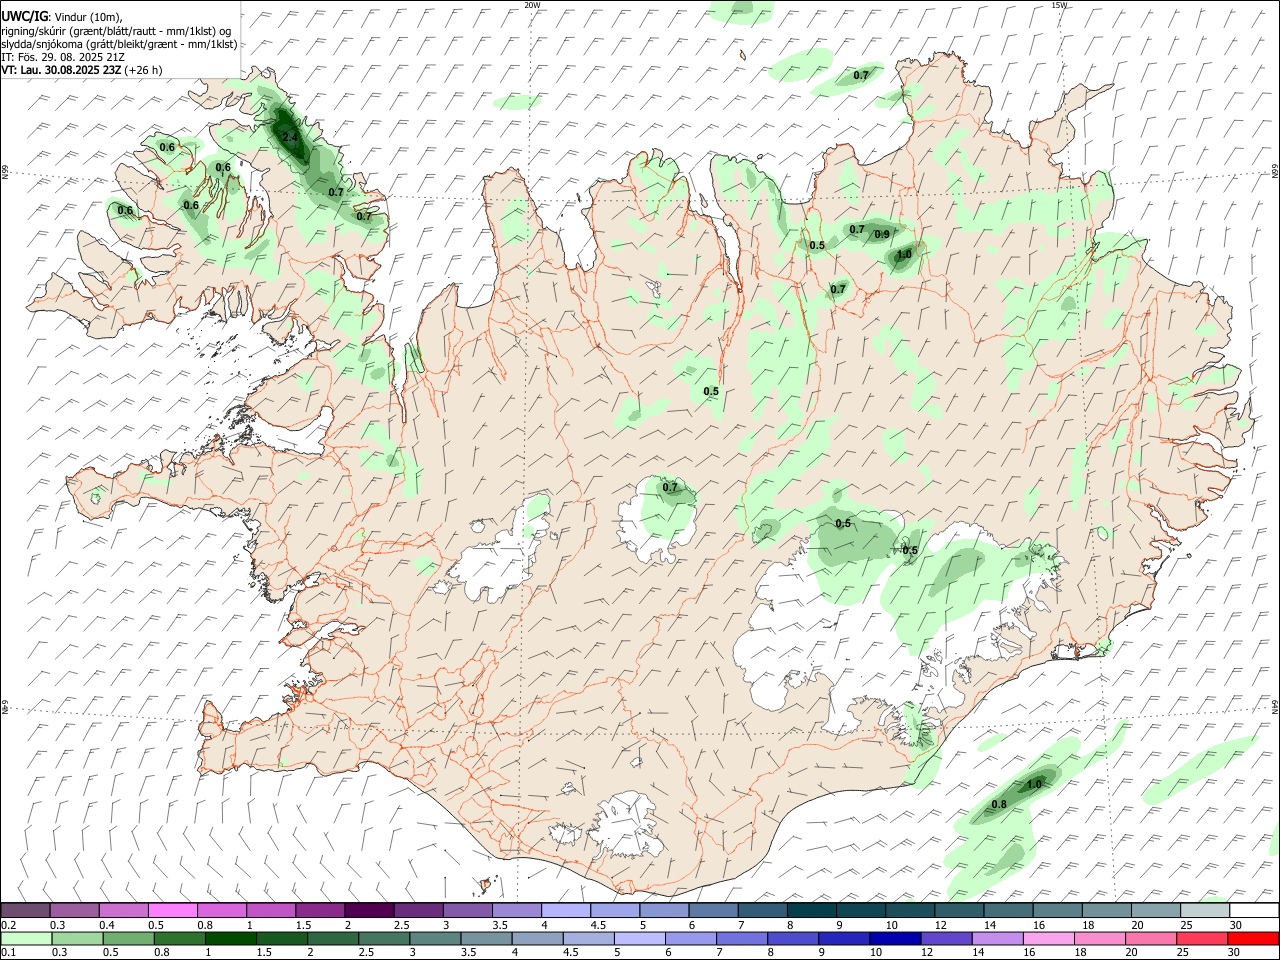Select the 15W longitude label on the top border
This screenshot has height=960, width=1280.
tap(1058, 5)
